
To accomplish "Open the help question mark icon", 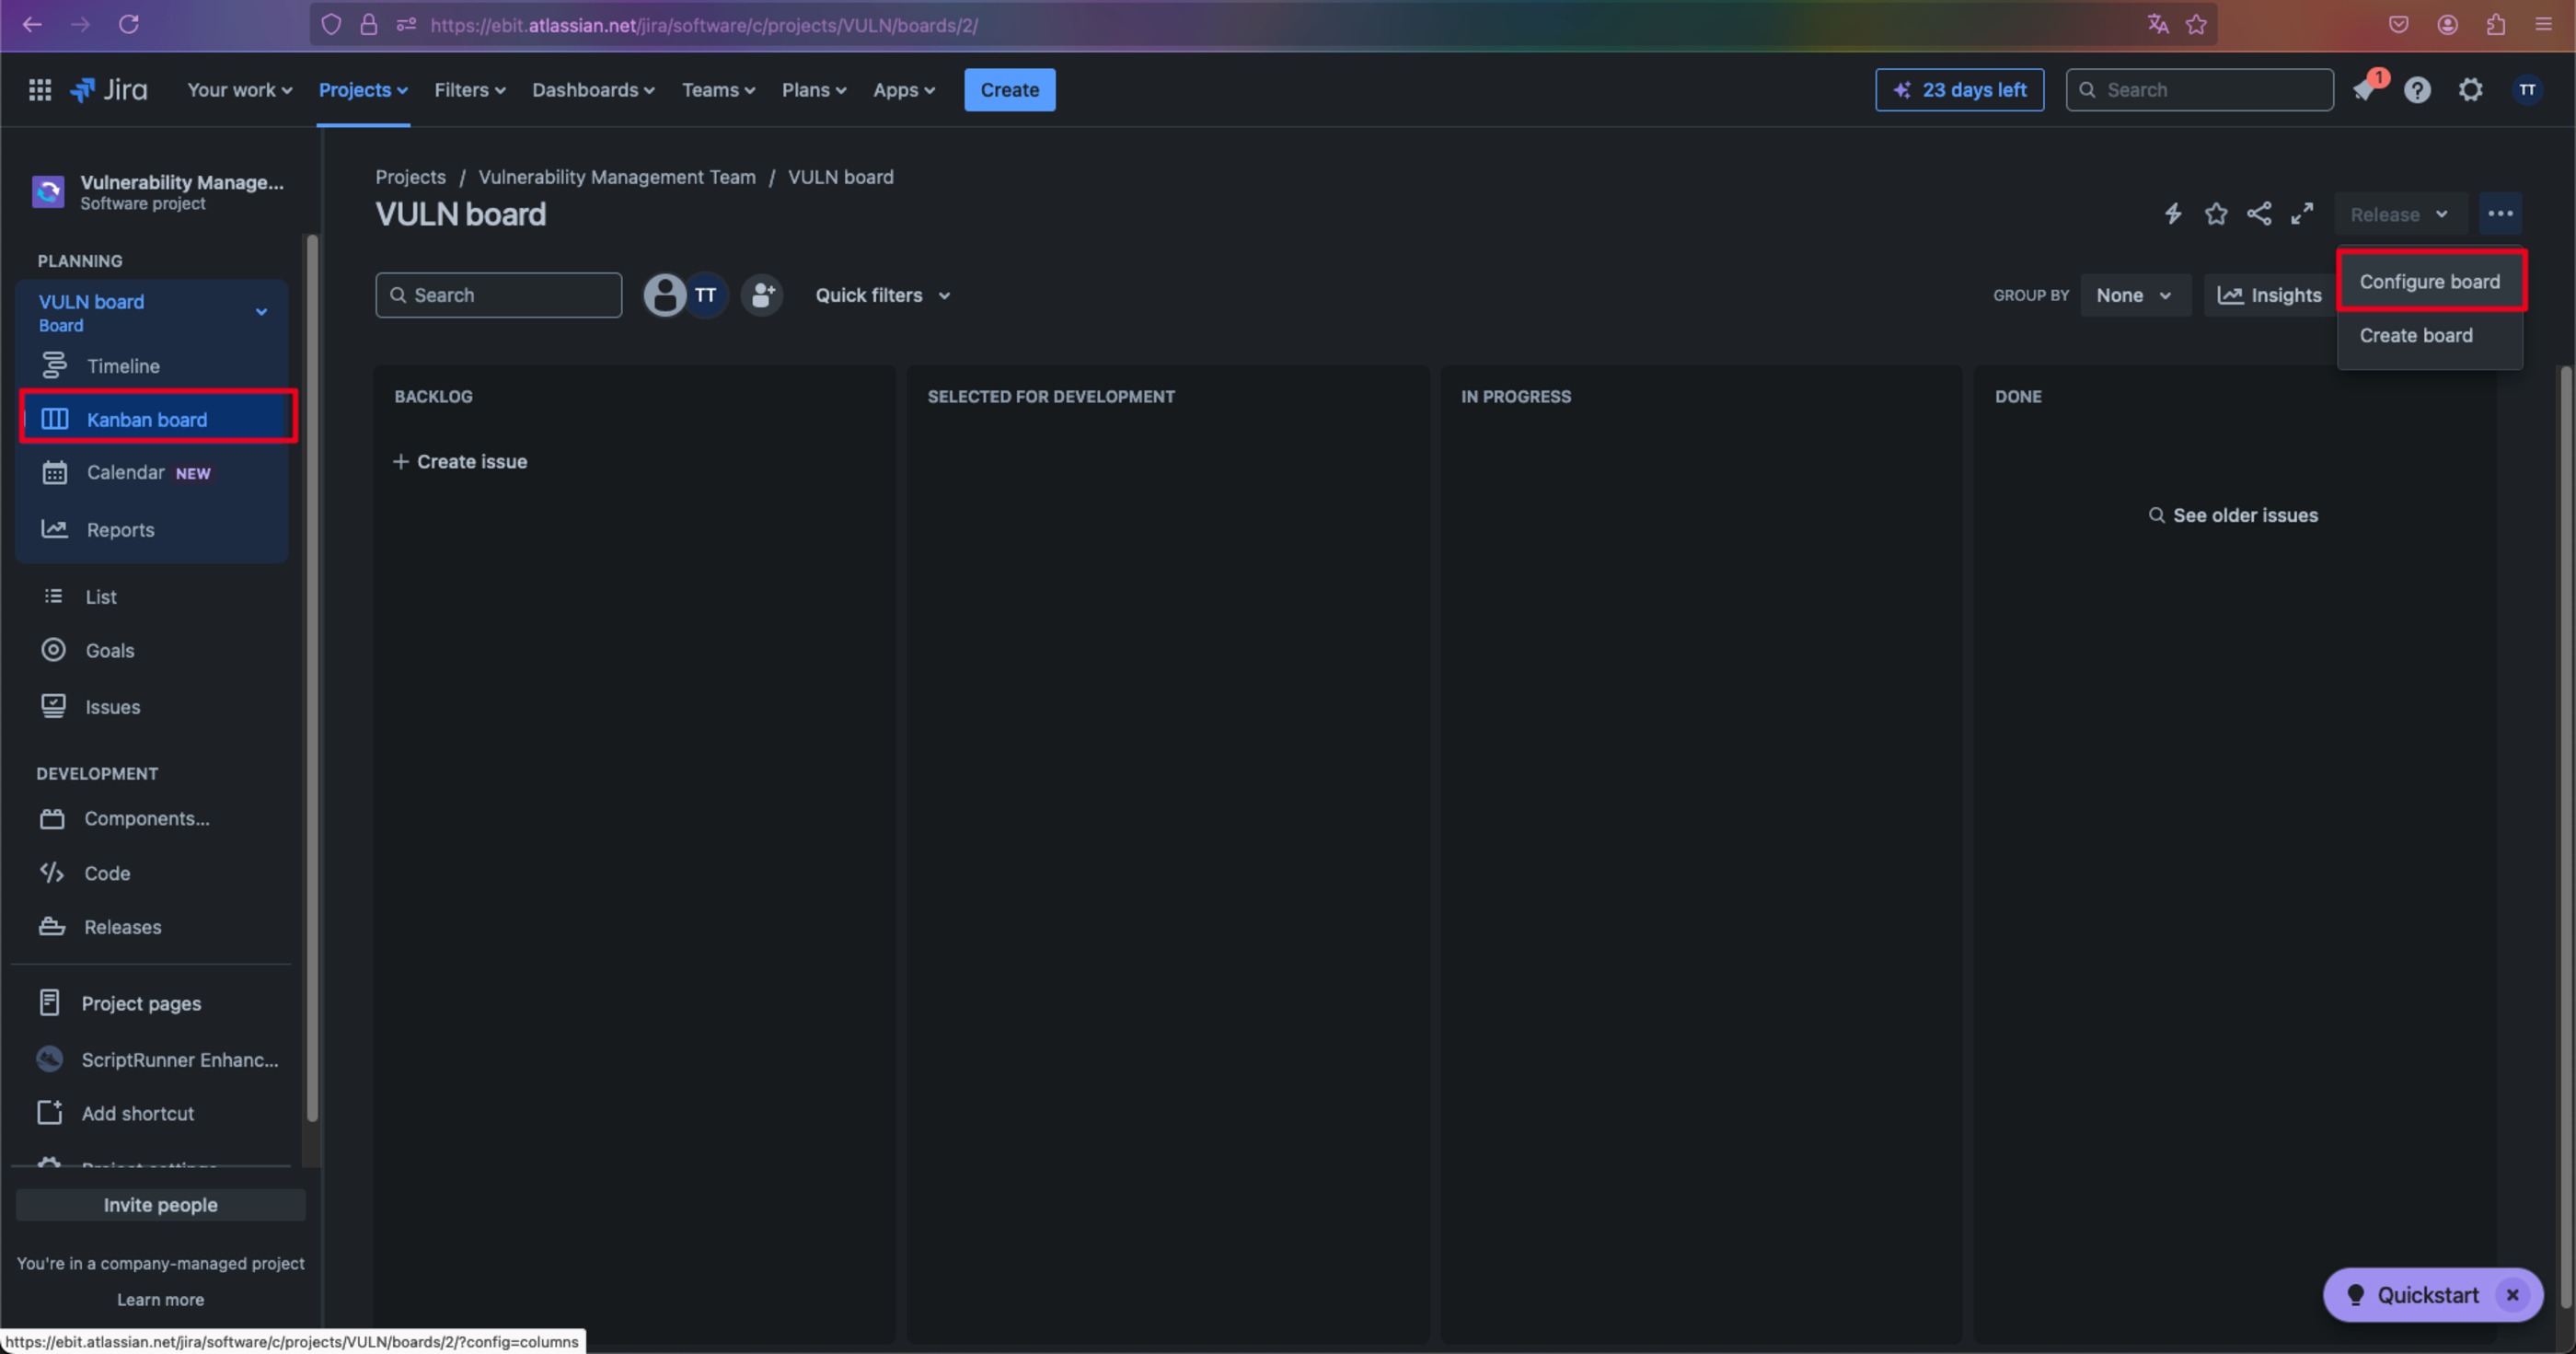I will pyautogui.click(x=2417, y=90).
